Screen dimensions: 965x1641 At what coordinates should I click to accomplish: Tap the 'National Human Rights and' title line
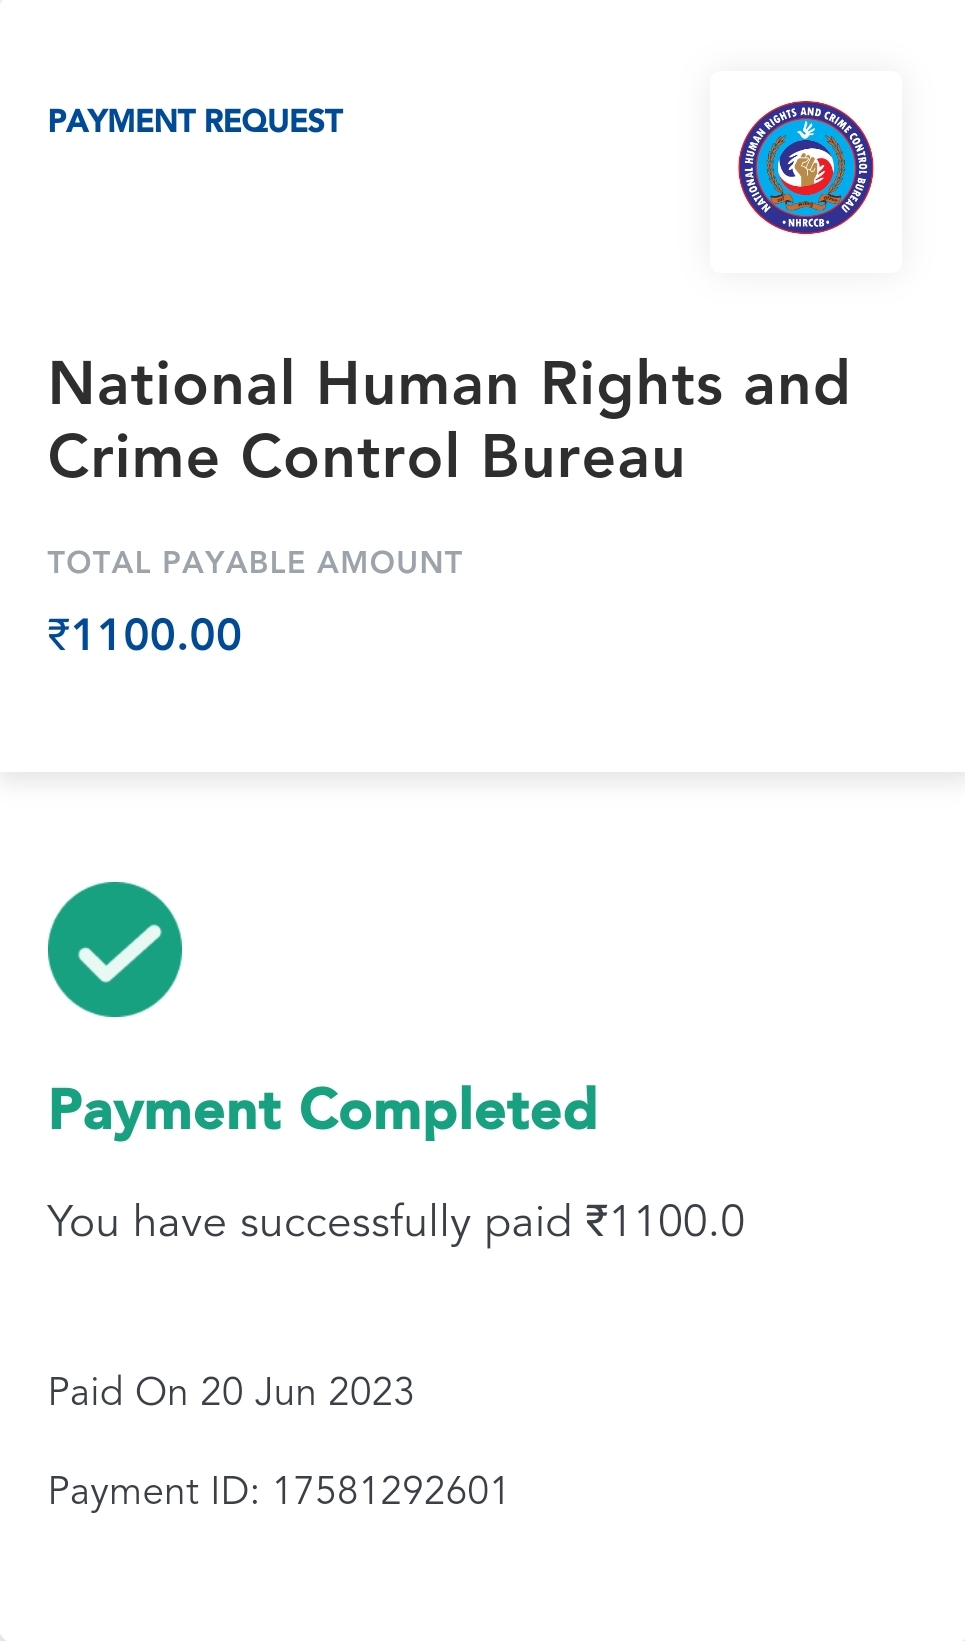click(x=449, y=384)
